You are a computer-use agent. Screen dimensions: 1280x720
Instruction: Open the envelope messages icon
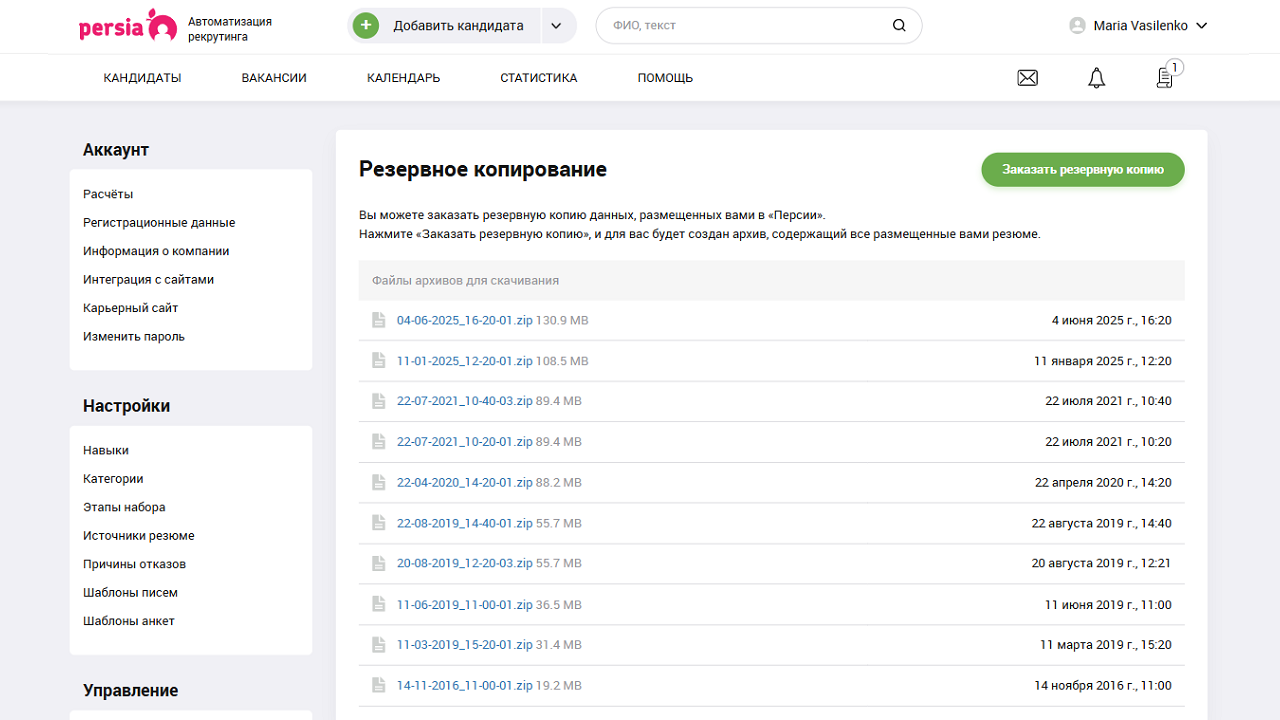1027,77
